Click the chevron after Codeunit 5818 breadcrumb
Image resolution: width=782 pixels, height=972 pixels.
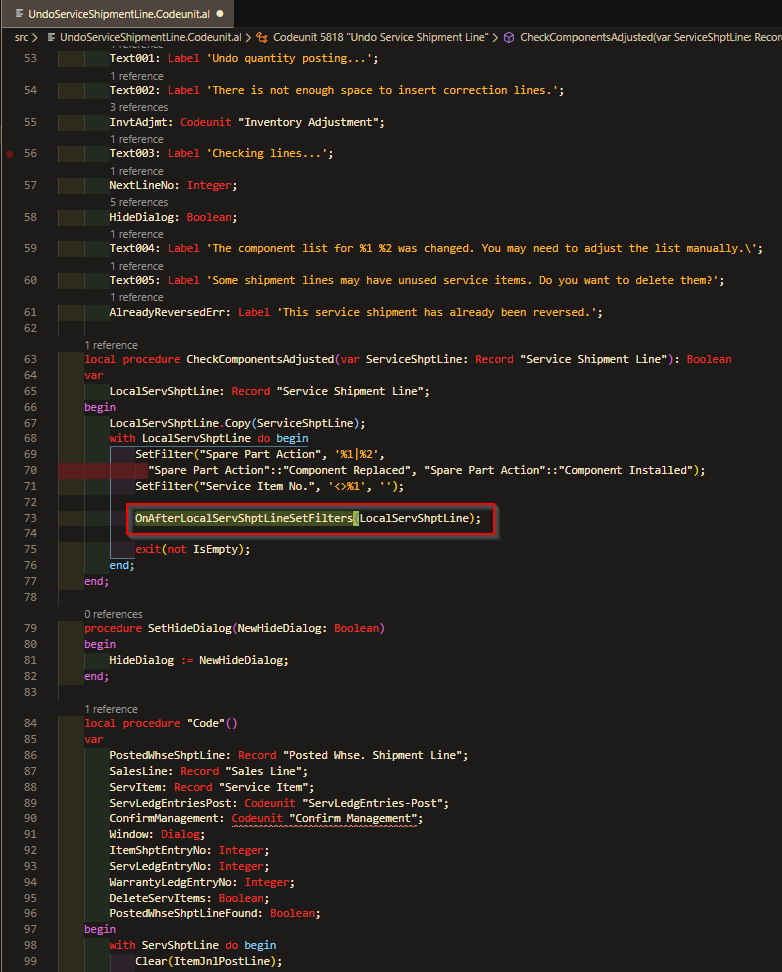pos(495,37)
